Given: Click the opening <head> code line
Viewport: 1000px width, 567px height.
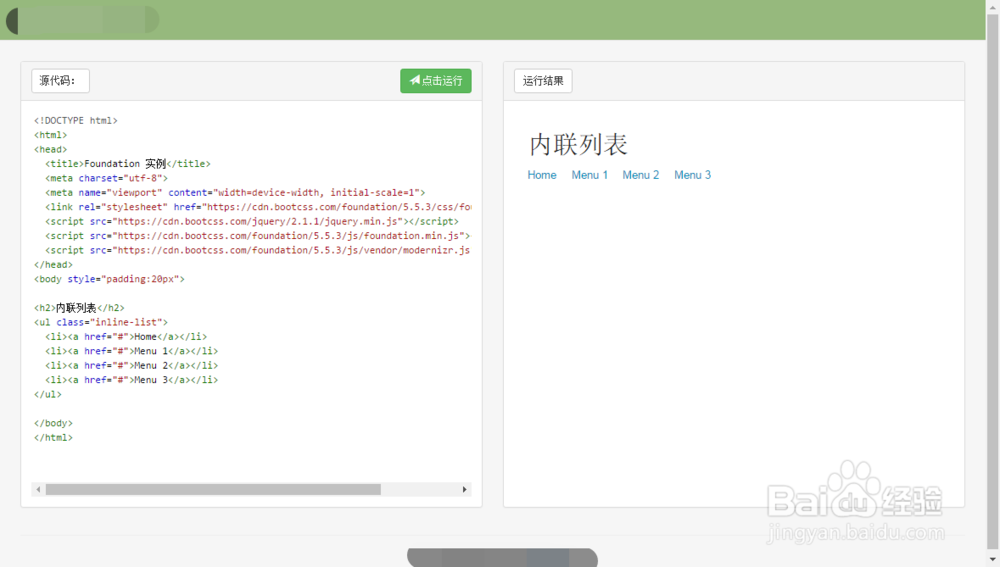Looking at the screenshot, I should tap(50, 149).
